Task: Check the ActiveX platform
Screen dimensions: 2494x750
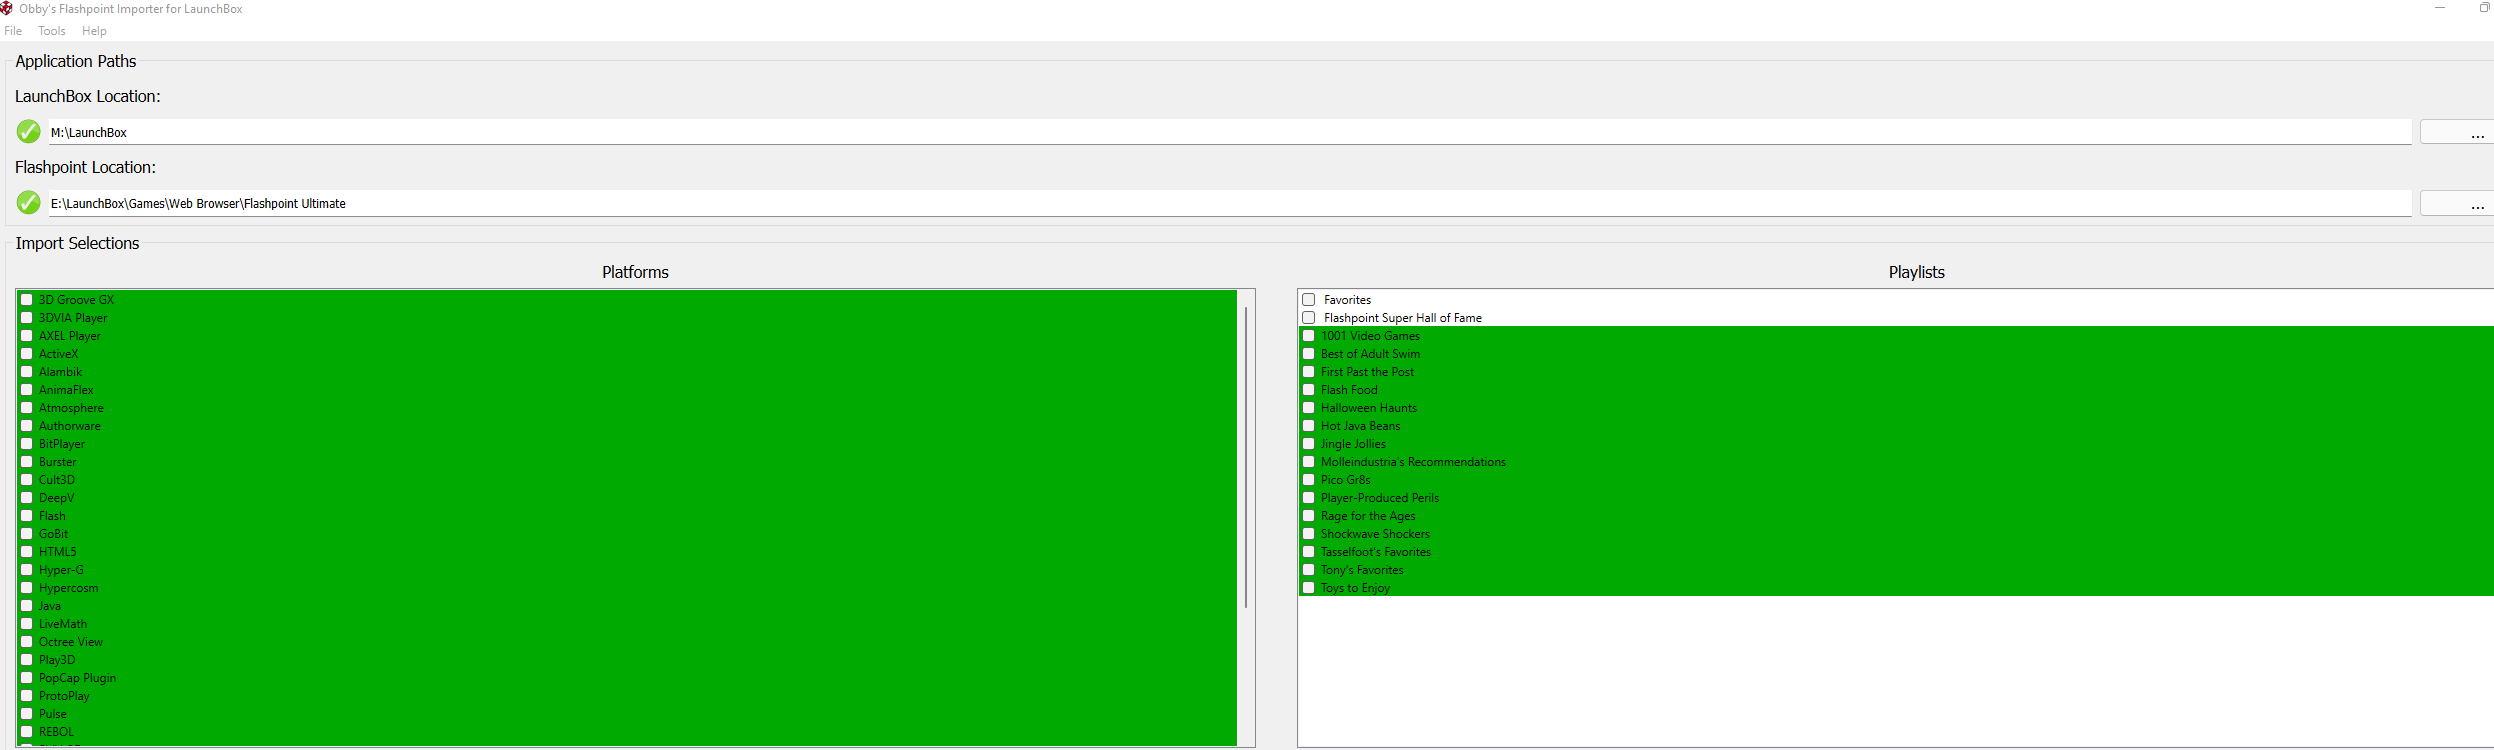Action: [x=27, y=353]
